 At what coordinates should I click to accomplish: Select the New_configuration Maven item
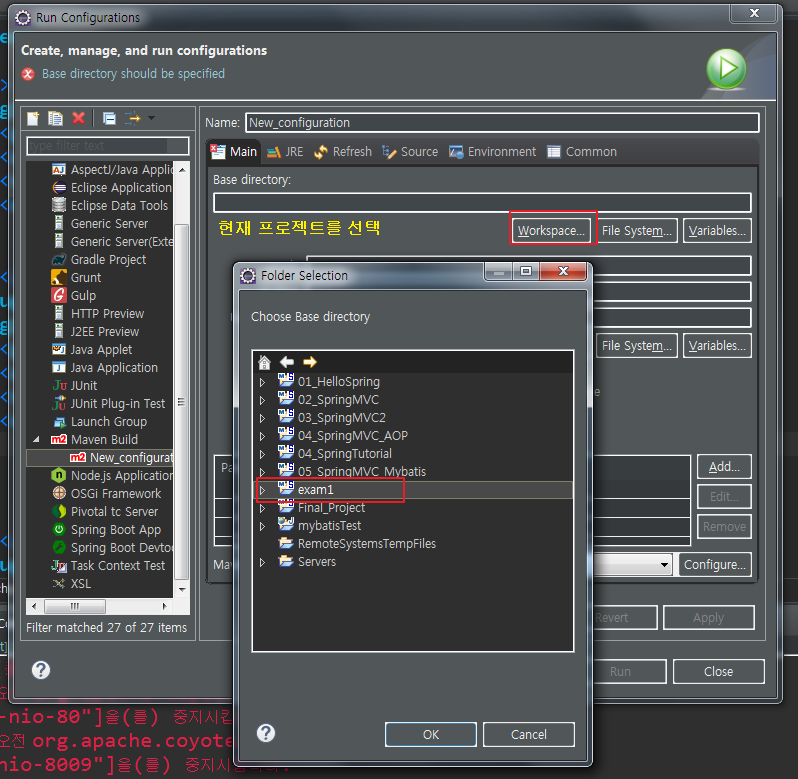point(121,458)
